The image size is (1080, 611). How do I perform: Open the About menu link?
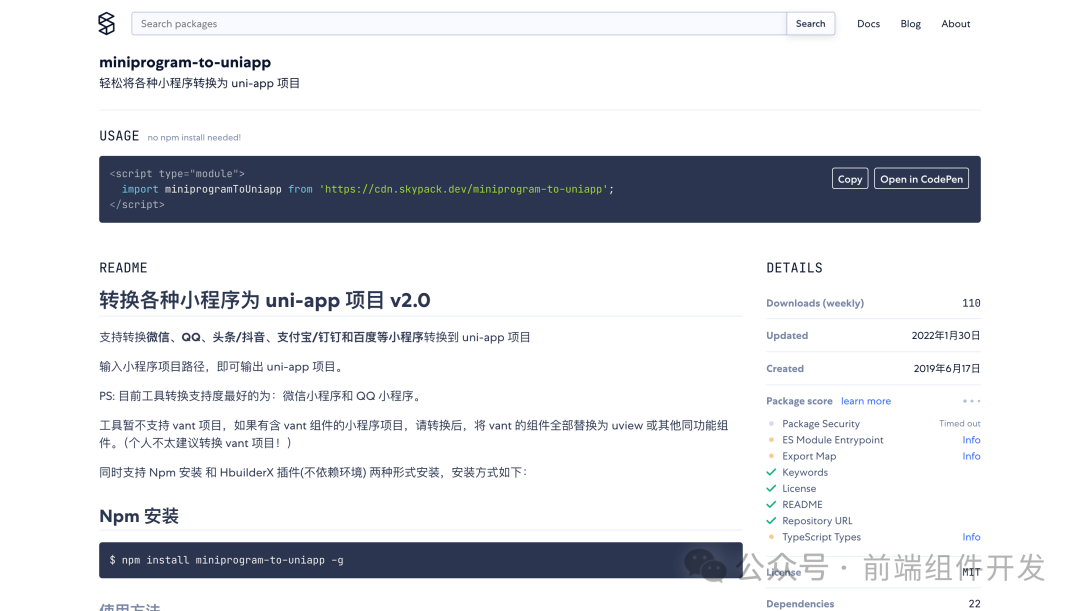click(955, 23)
